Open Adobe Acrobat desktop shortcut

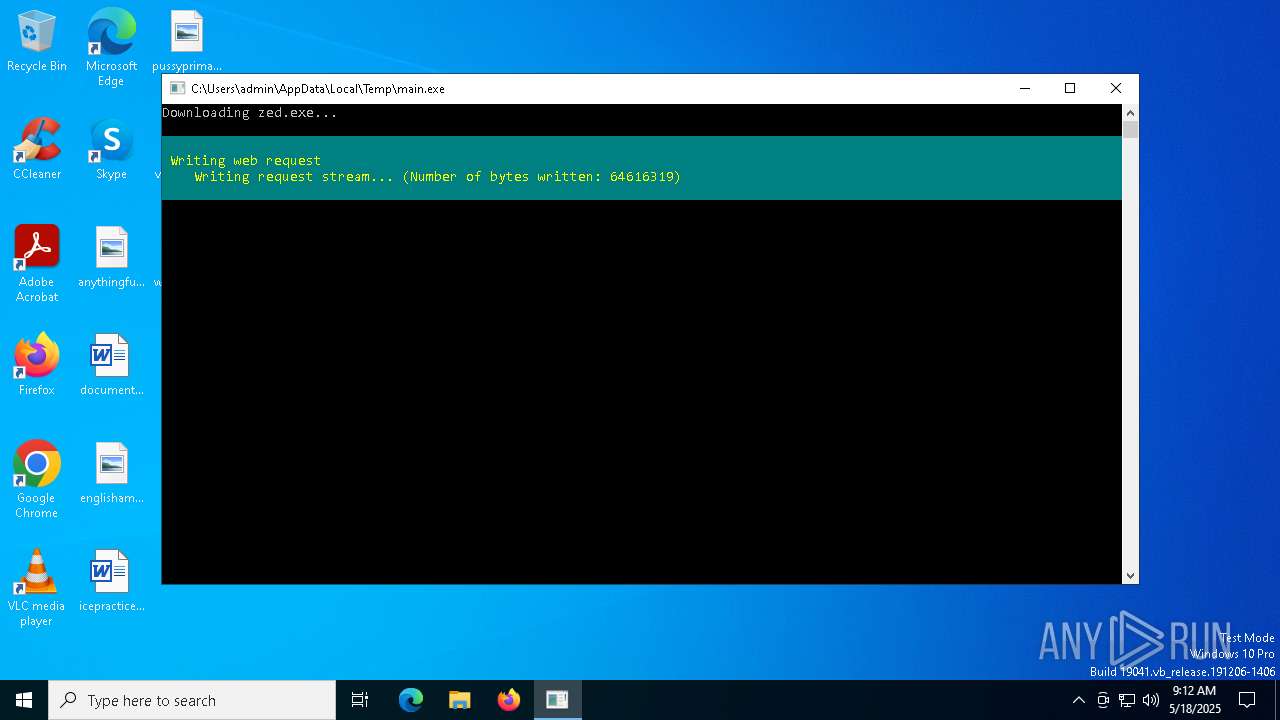pyautogui.click(x=37, y=264)
